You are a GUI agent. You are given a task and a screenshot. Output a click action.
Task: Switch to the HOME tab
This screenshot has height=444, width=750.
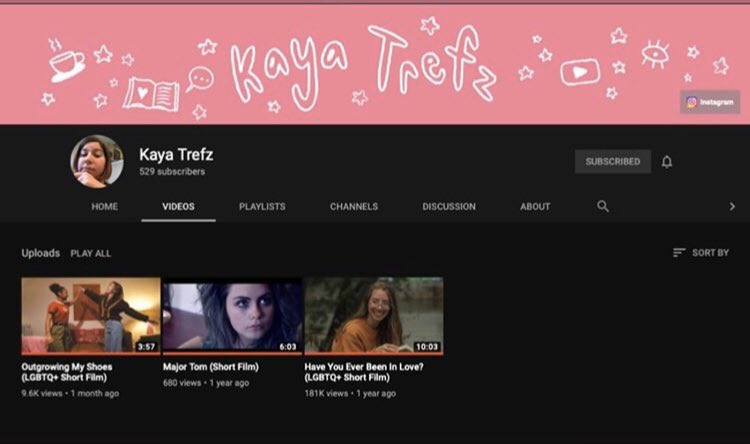pyautogui.click(x=105, y=207)
